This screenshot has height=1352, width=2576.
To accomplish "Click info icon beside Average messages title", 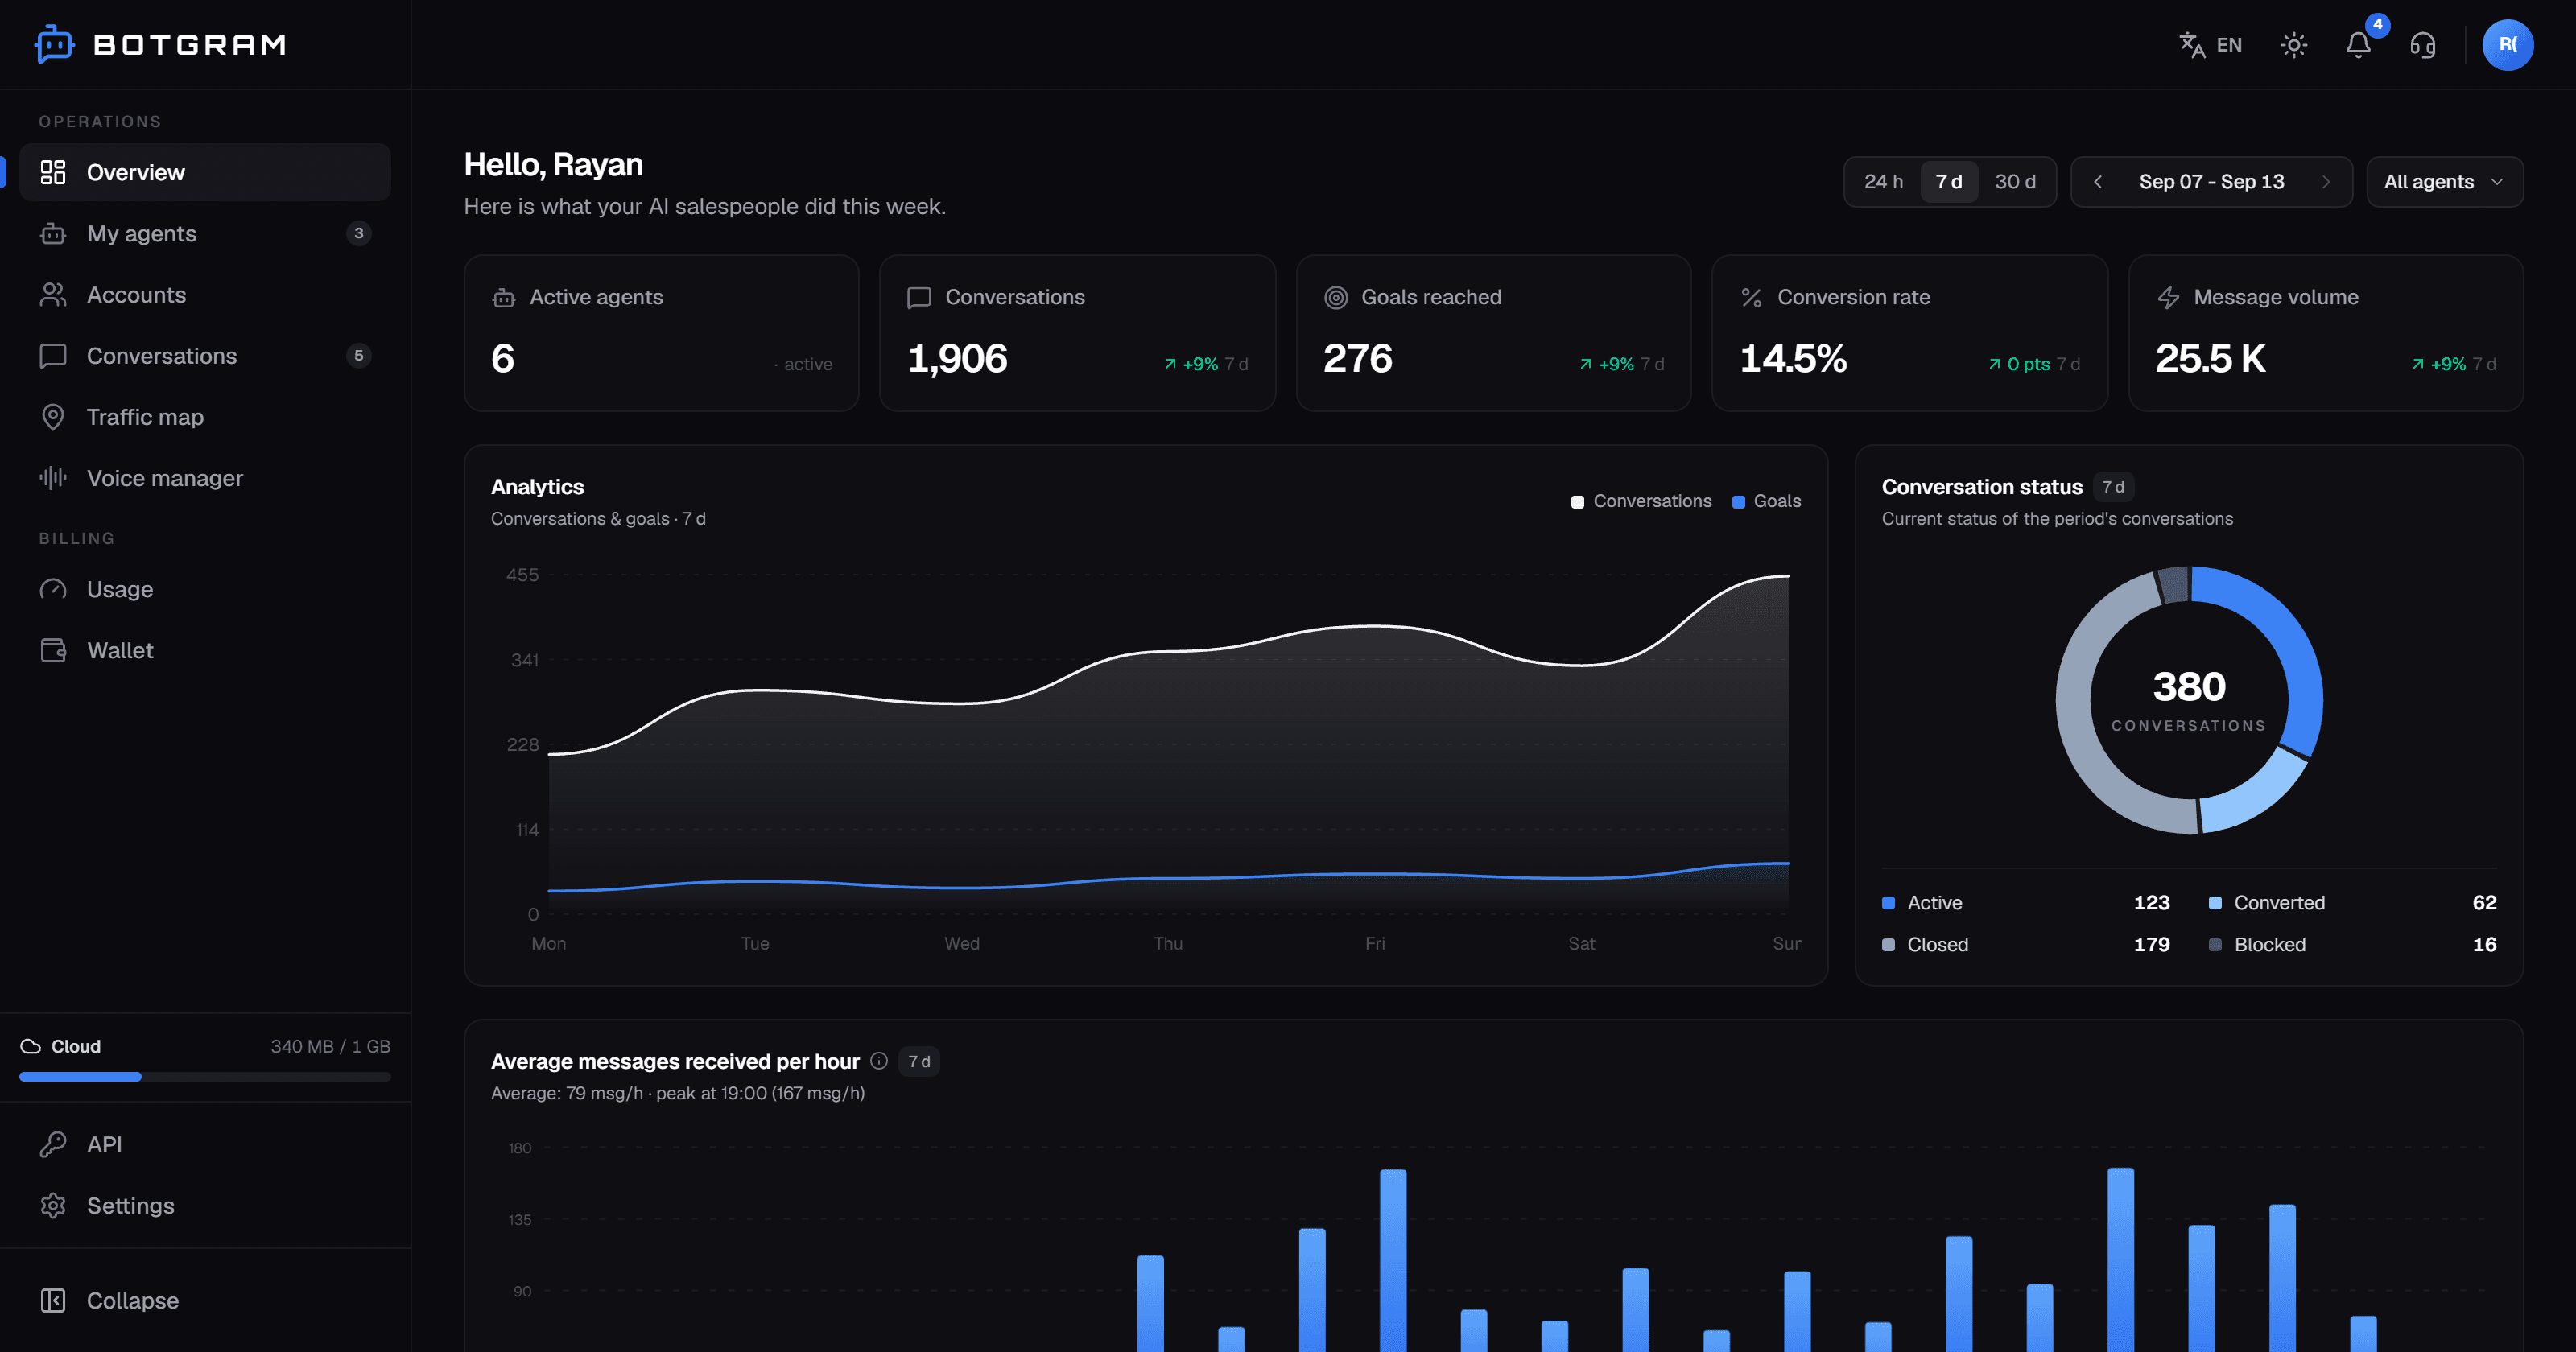I will point(878,1060).
